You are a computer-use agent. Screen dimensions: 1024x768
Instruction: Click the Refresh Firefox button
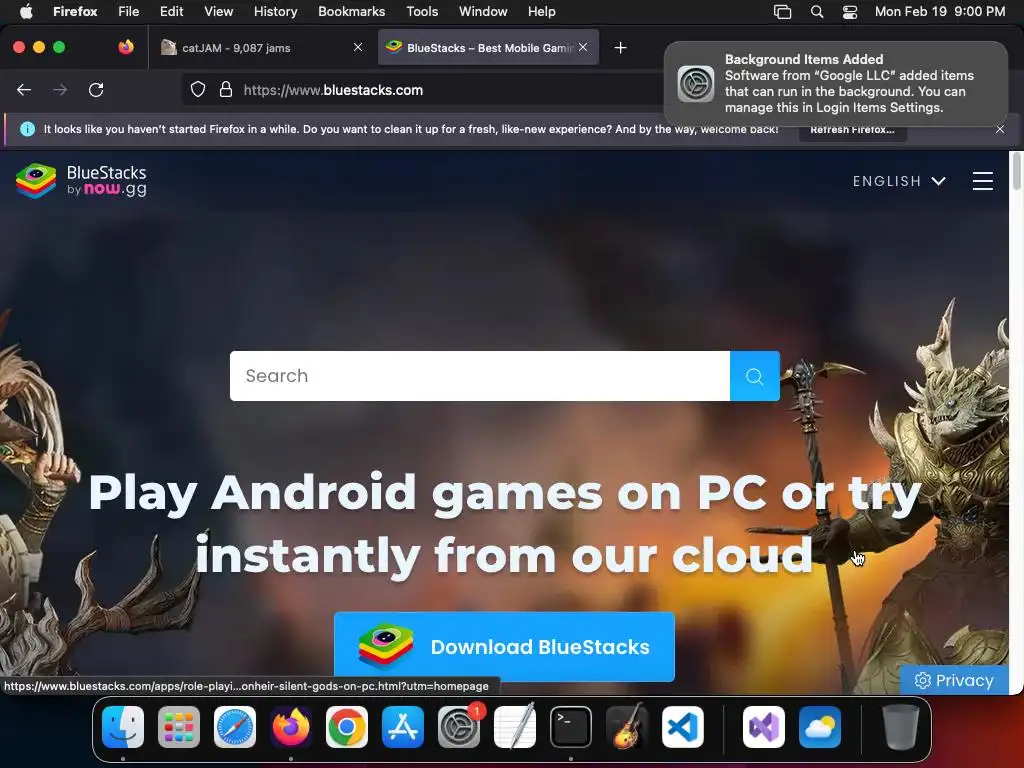click(852, 129)
